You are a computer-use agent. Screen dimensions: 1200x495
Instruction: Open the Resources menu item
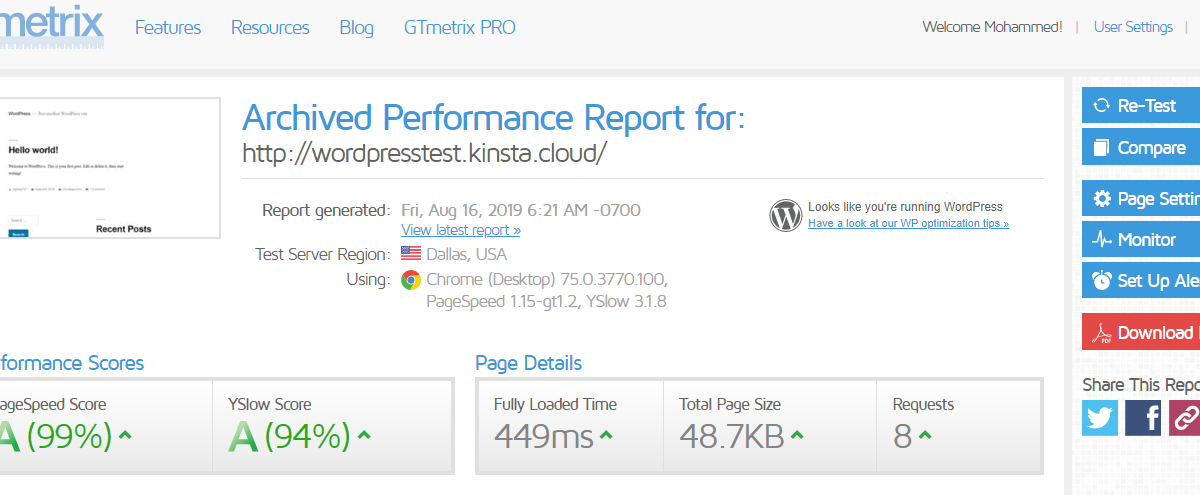[x=270, y=28]
